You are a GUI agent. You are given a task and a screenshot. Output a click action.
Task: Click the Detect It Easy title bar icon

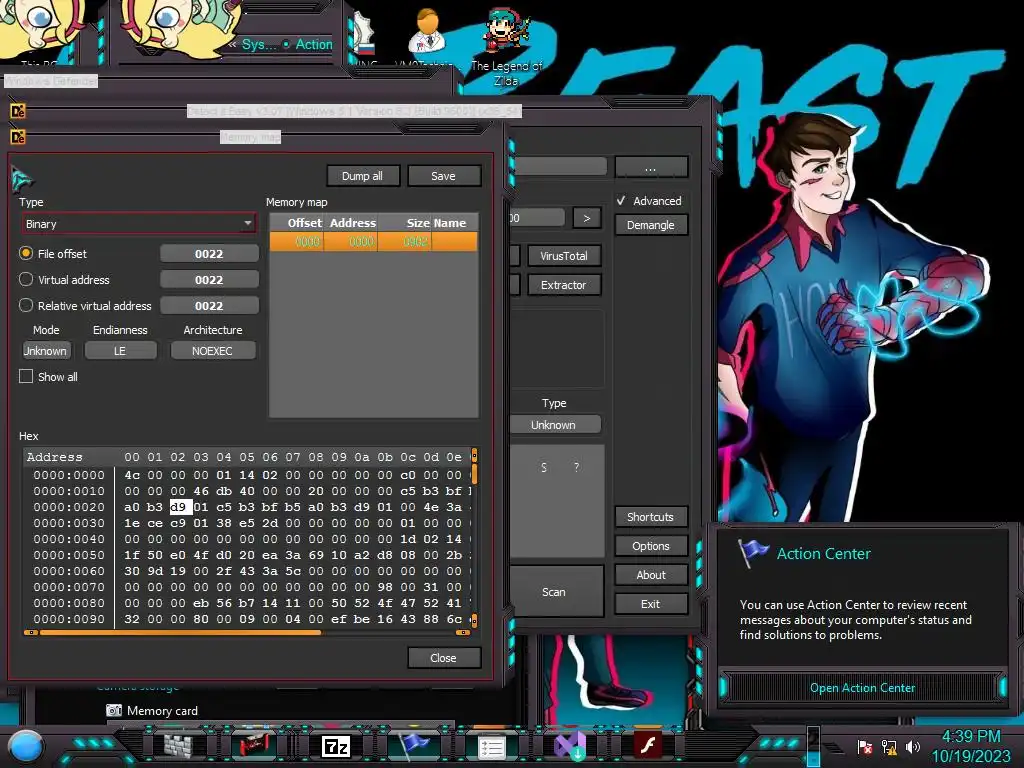18,111
